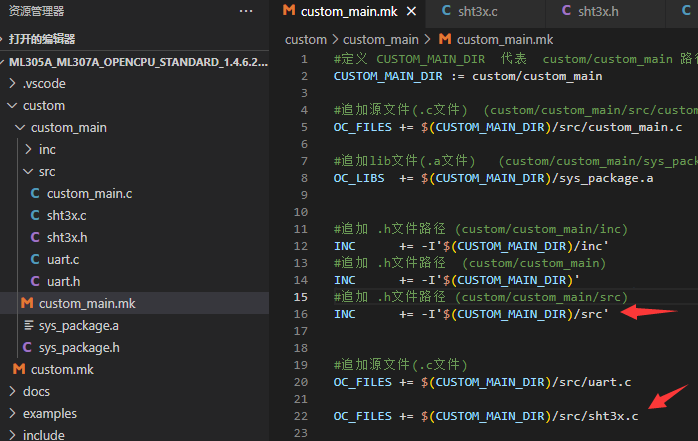This screenshot has width=698, height=441.
Task: Open sht3x.h from the file tree
Action: click(67, 237)
